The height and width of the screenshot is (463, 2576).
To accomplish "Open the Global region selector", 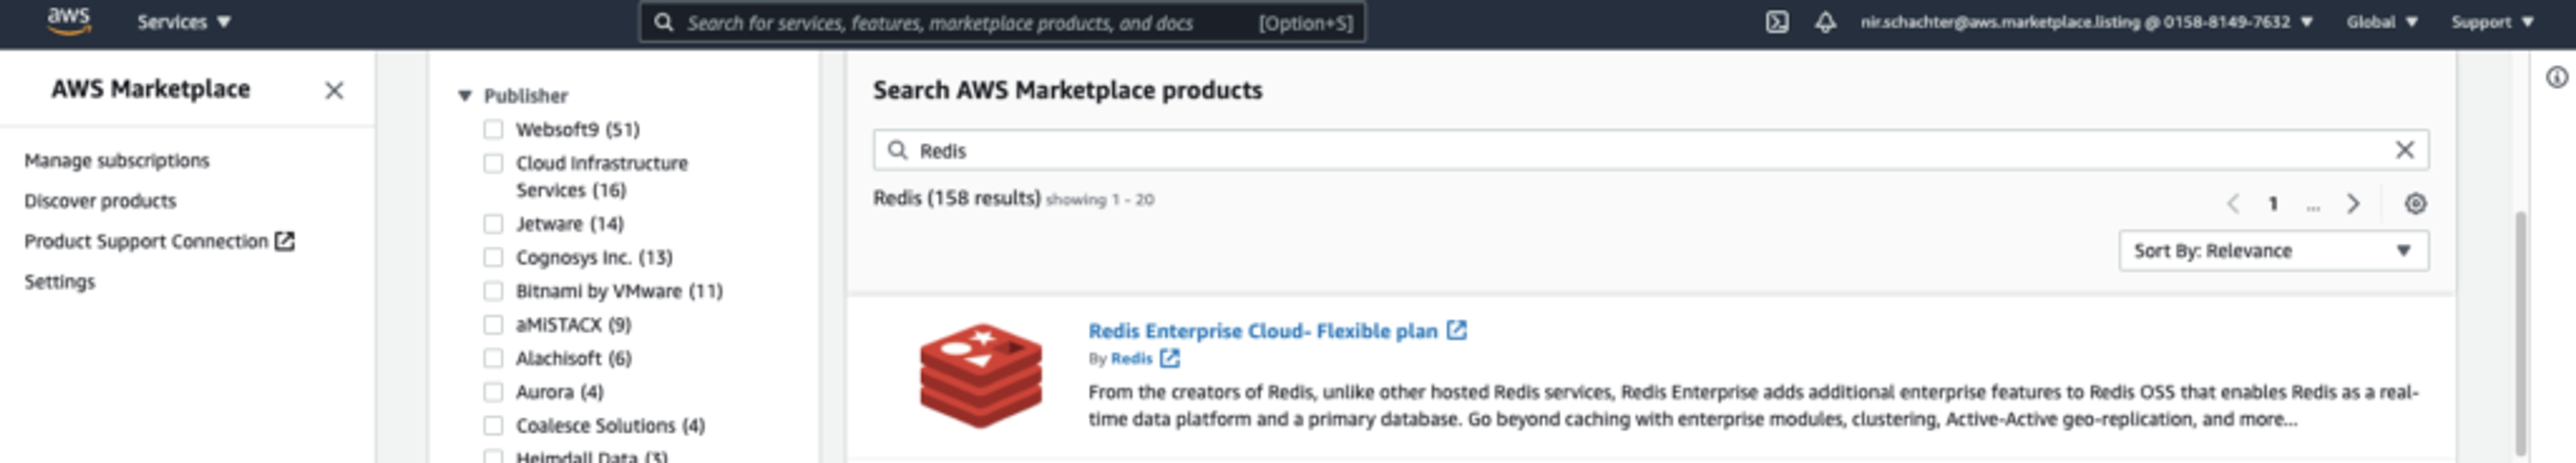I will tap(2381, 22).
